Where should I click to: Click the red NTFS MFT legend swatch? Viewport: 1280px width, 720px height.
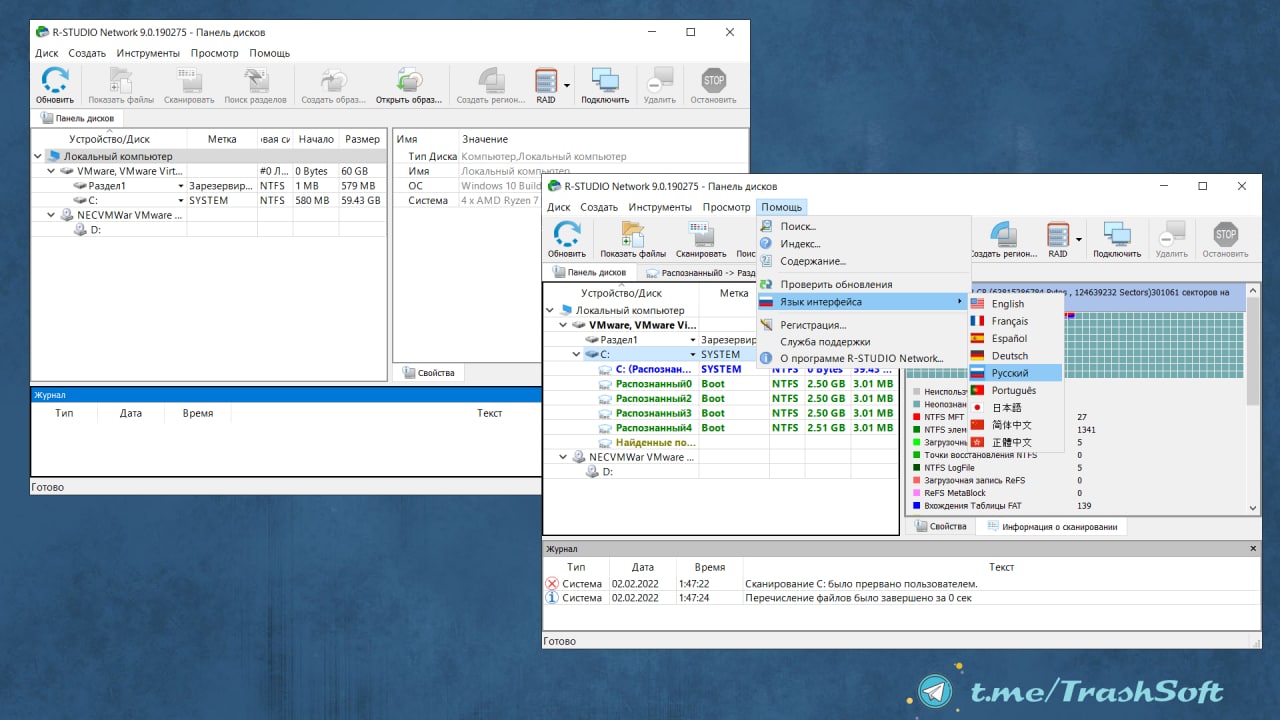click(x=916, y=417)
